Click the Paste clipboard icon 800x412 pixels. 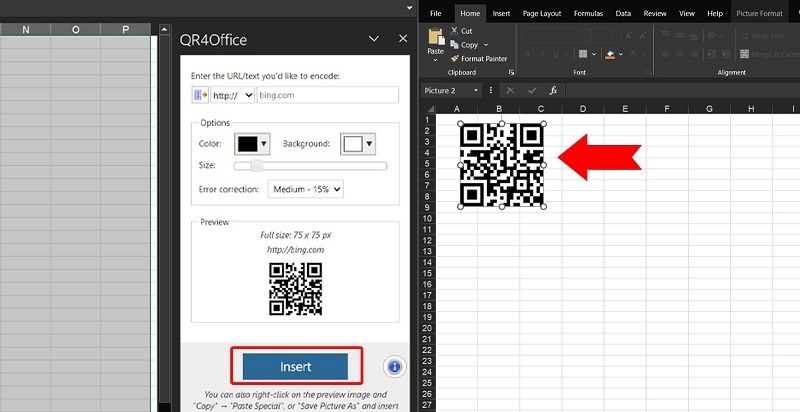(x=435, y=38)
